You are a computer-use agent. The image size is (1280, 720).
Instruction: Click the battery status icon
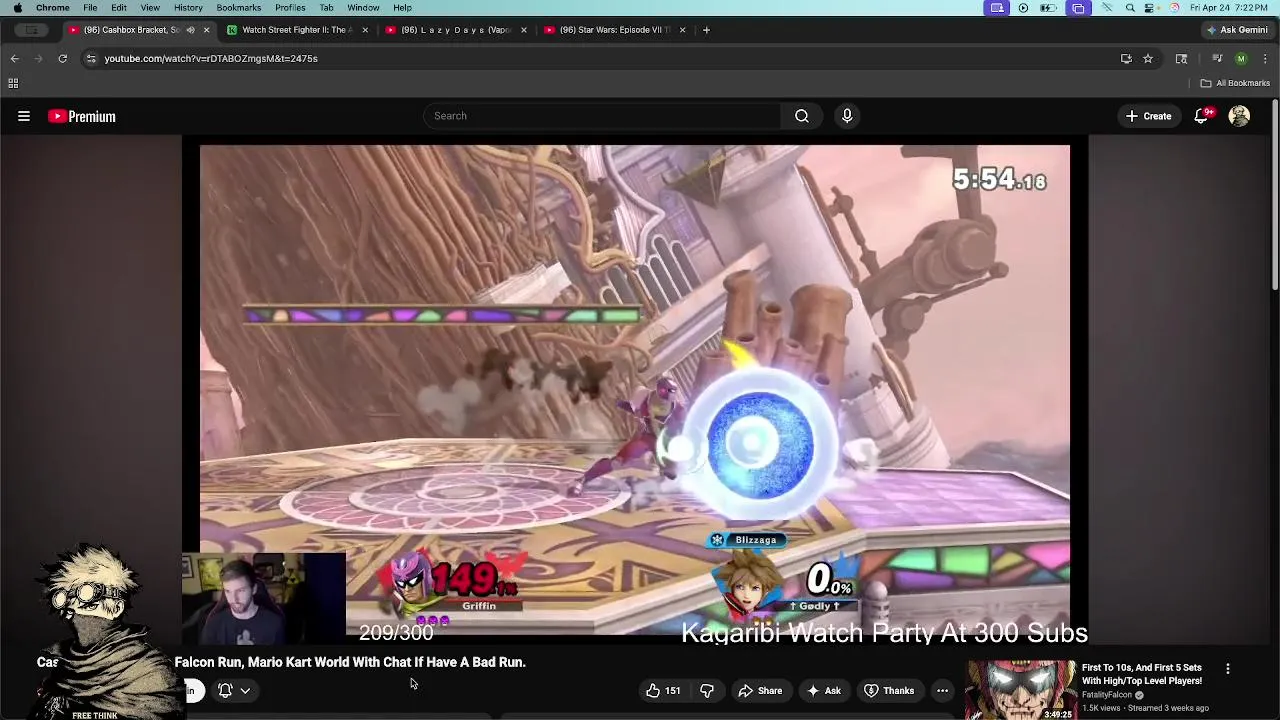(x=1048, y=8)
